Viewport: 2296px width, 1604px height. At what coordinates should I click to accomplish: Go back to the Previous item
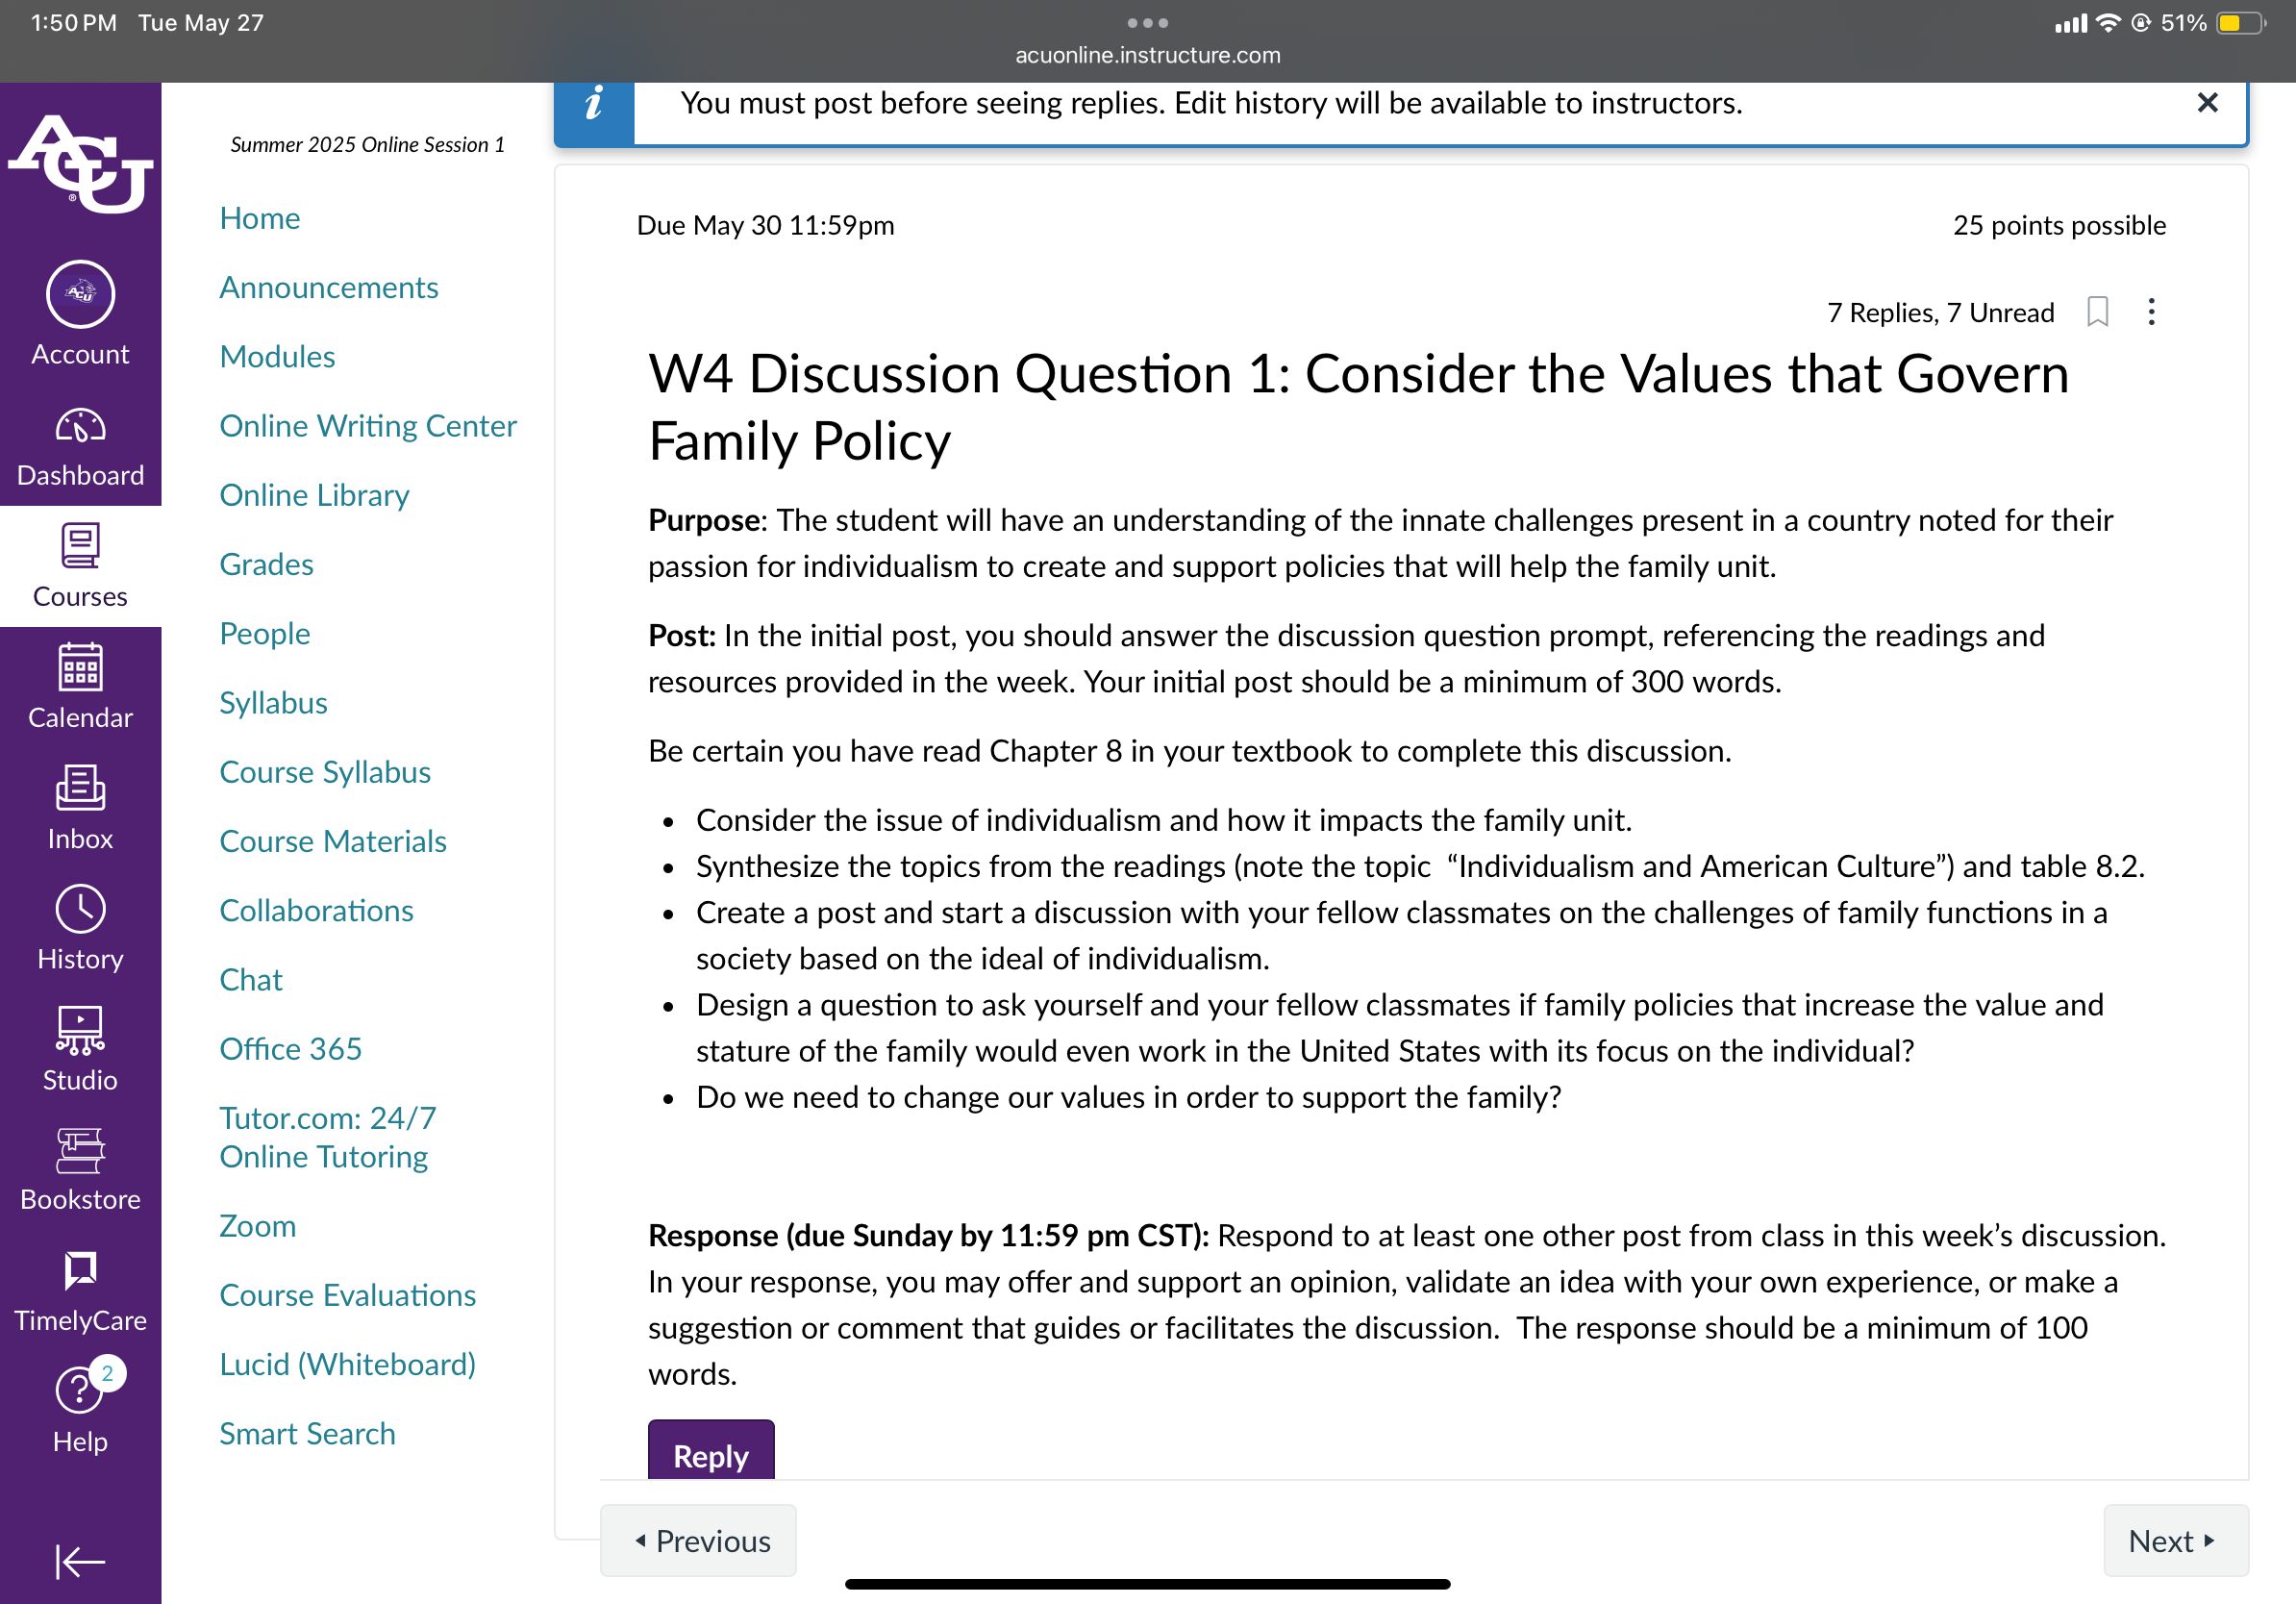698,1541
